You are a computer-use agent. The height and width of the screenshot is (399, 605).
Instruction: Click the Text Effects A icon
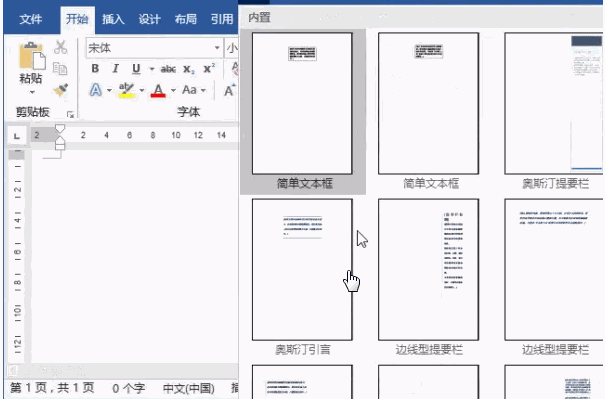pos(96,90)
